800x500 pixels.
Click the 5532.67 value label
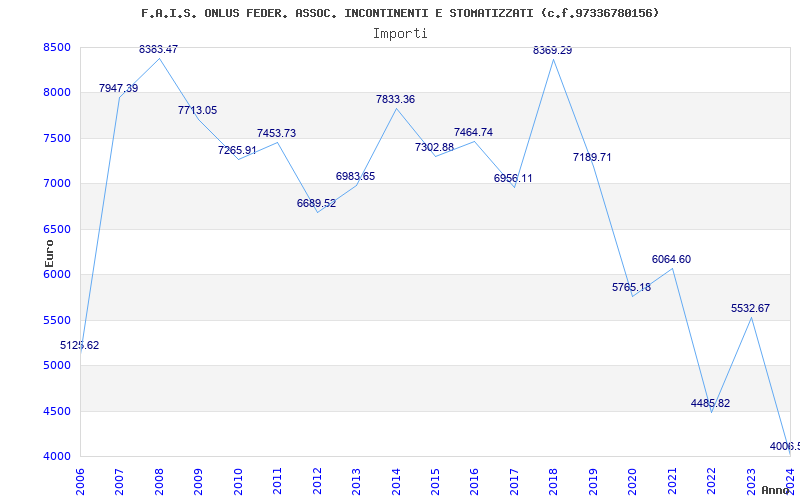[x=750, y=308]
